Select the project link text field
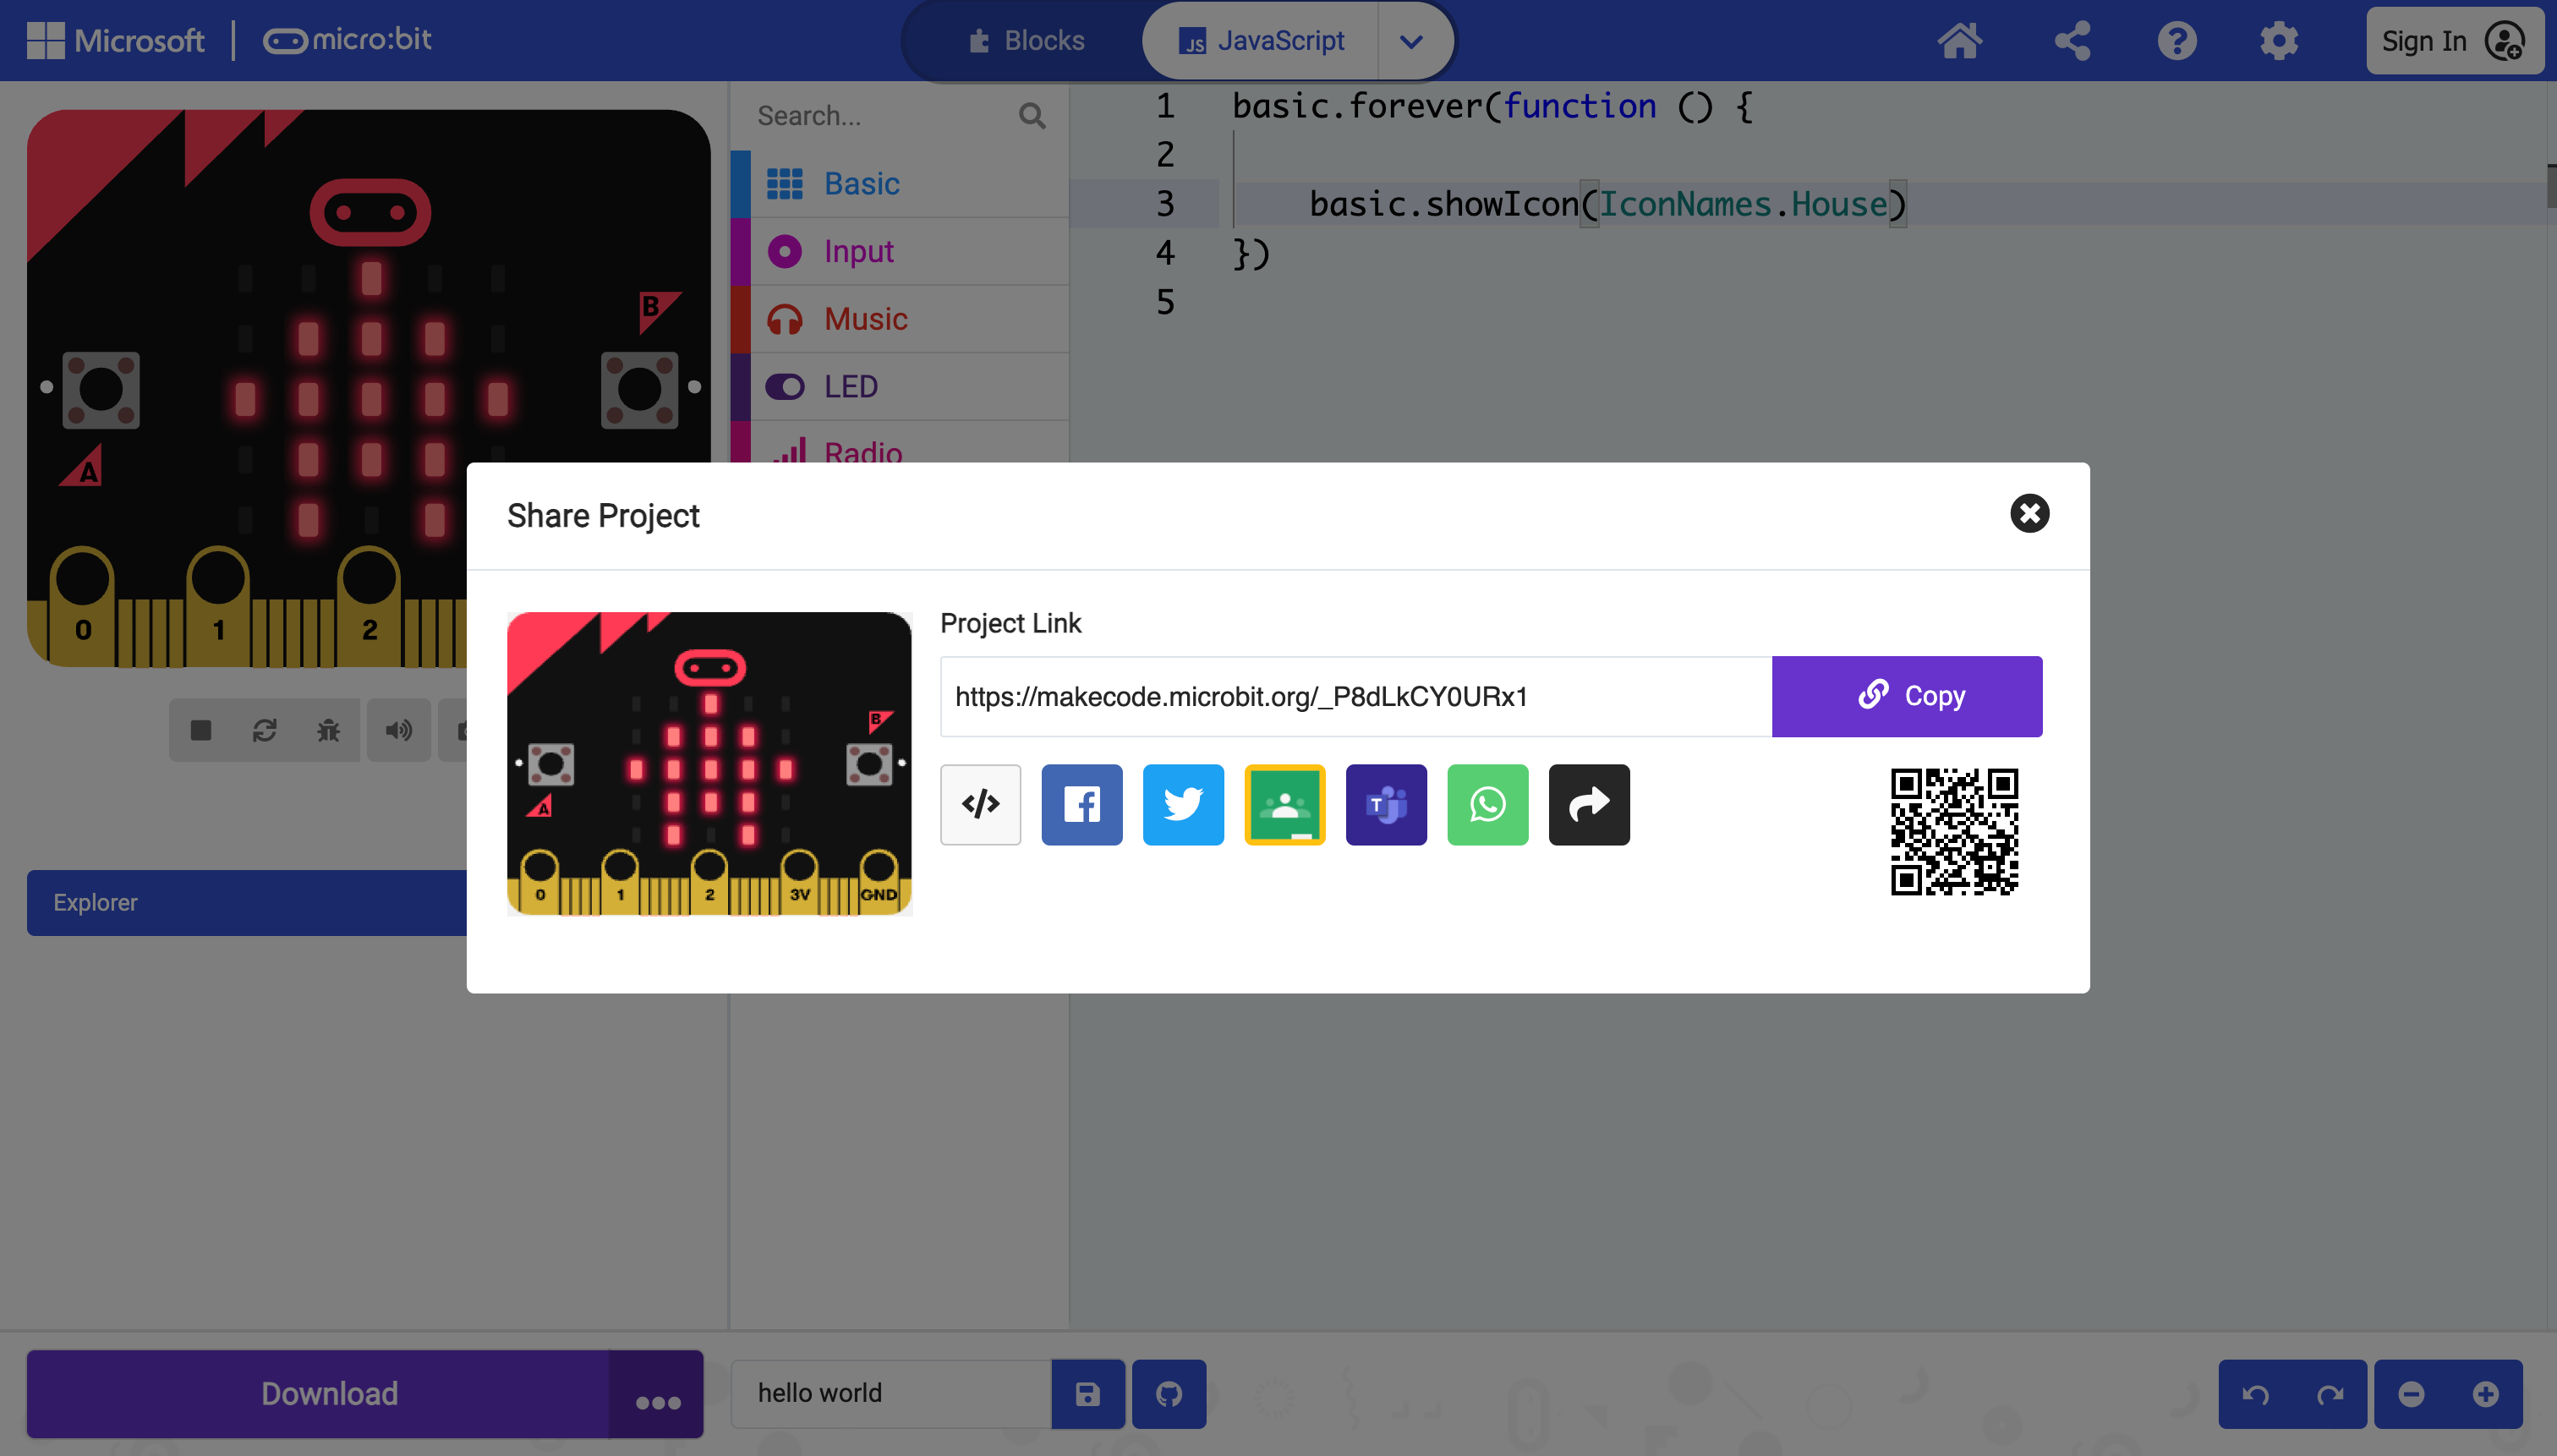 point(1355,697)
